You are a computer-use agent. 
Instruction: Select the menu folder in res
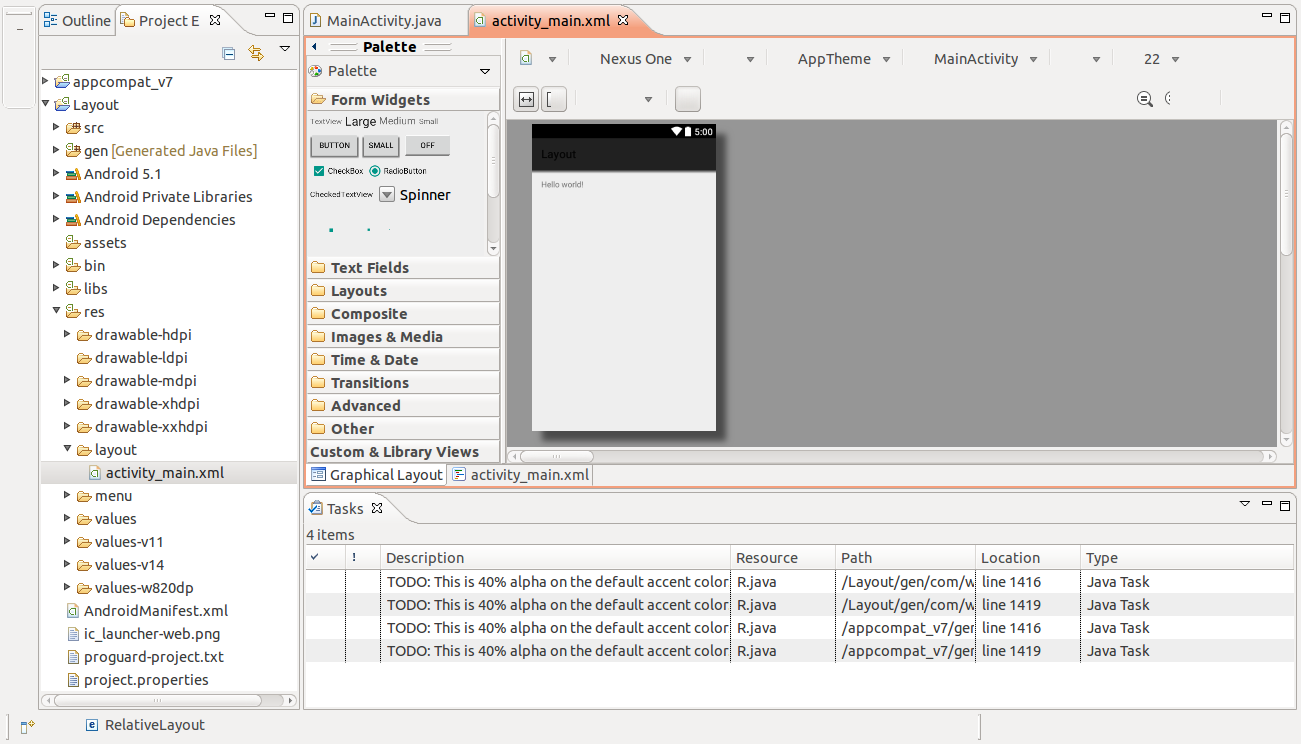pos(113,496)
